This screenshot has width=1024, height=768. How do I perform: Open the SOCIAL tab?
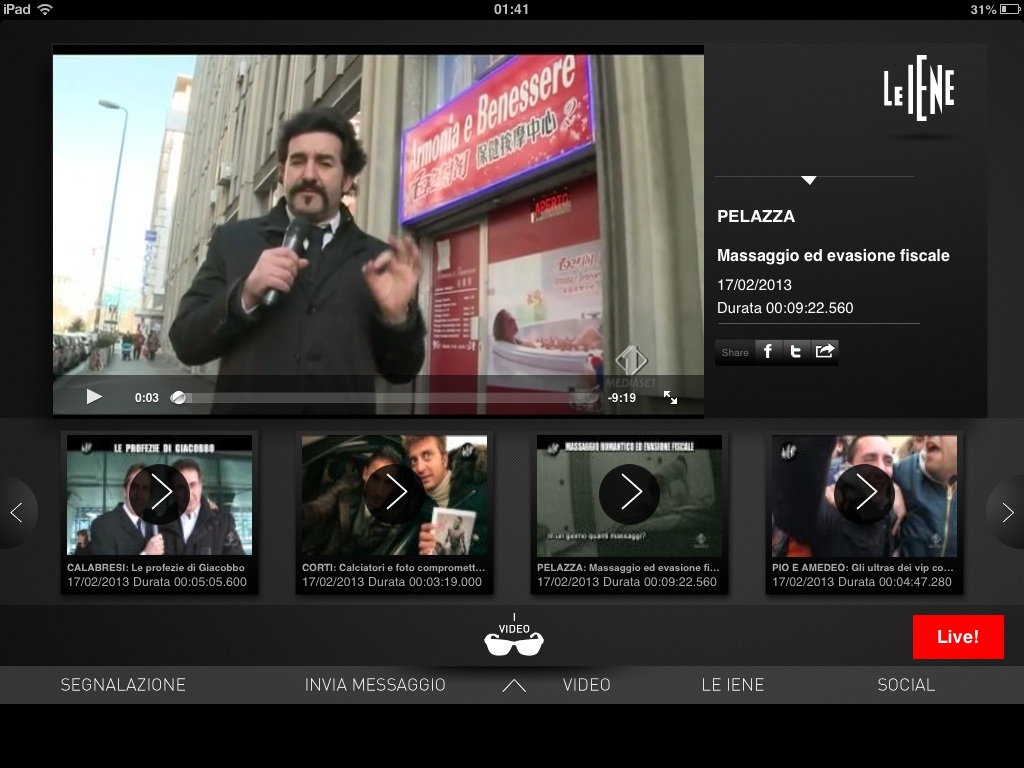click(906, 685)
